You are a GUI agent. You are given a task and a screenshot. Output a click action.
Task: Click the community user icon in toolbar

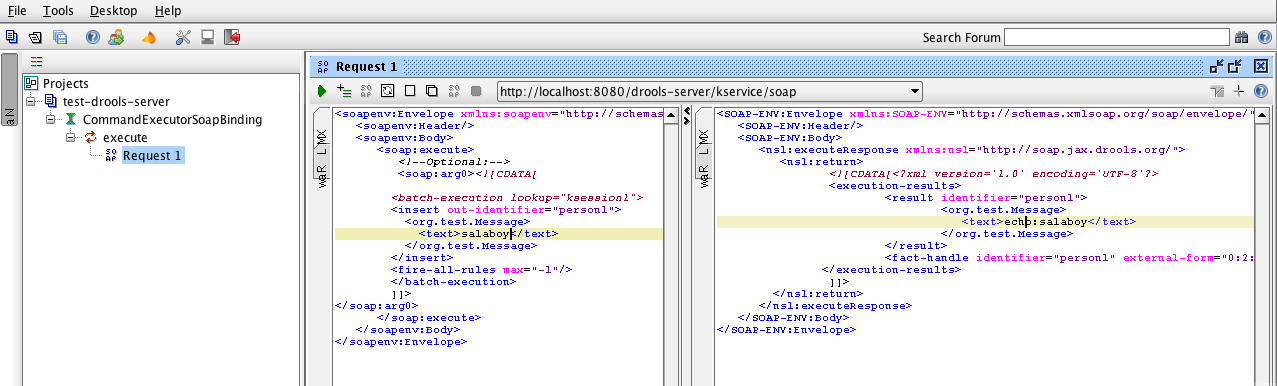117,37
